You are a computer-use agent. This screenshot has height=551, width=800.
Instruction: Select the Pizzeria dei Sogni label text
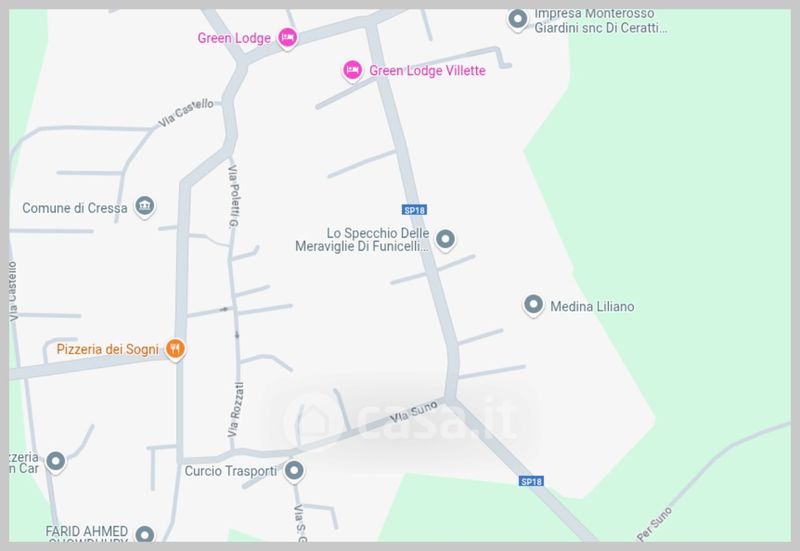coord(108,349)
